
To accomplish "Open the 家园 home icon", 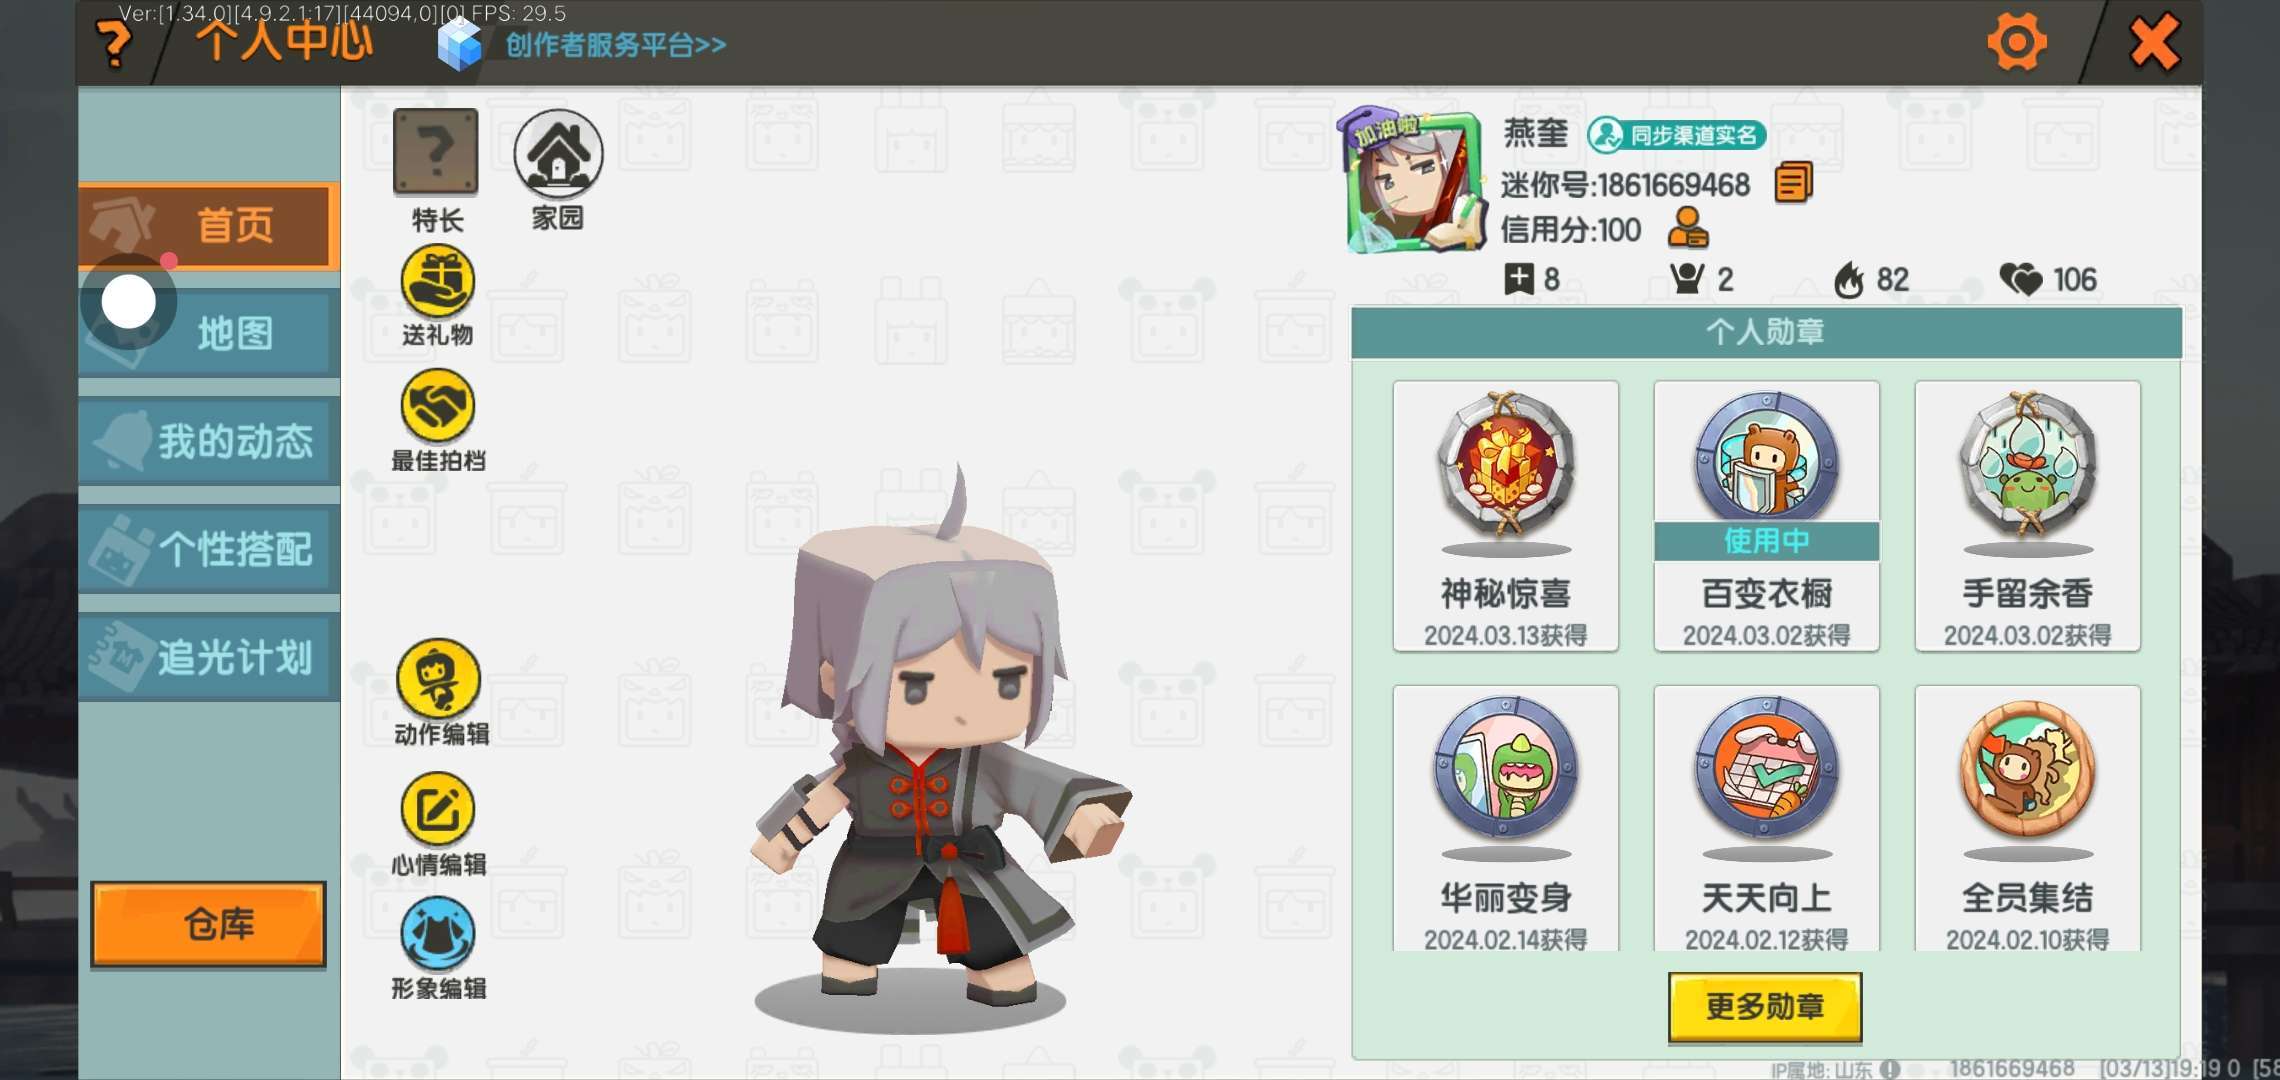I will (558, 153).
